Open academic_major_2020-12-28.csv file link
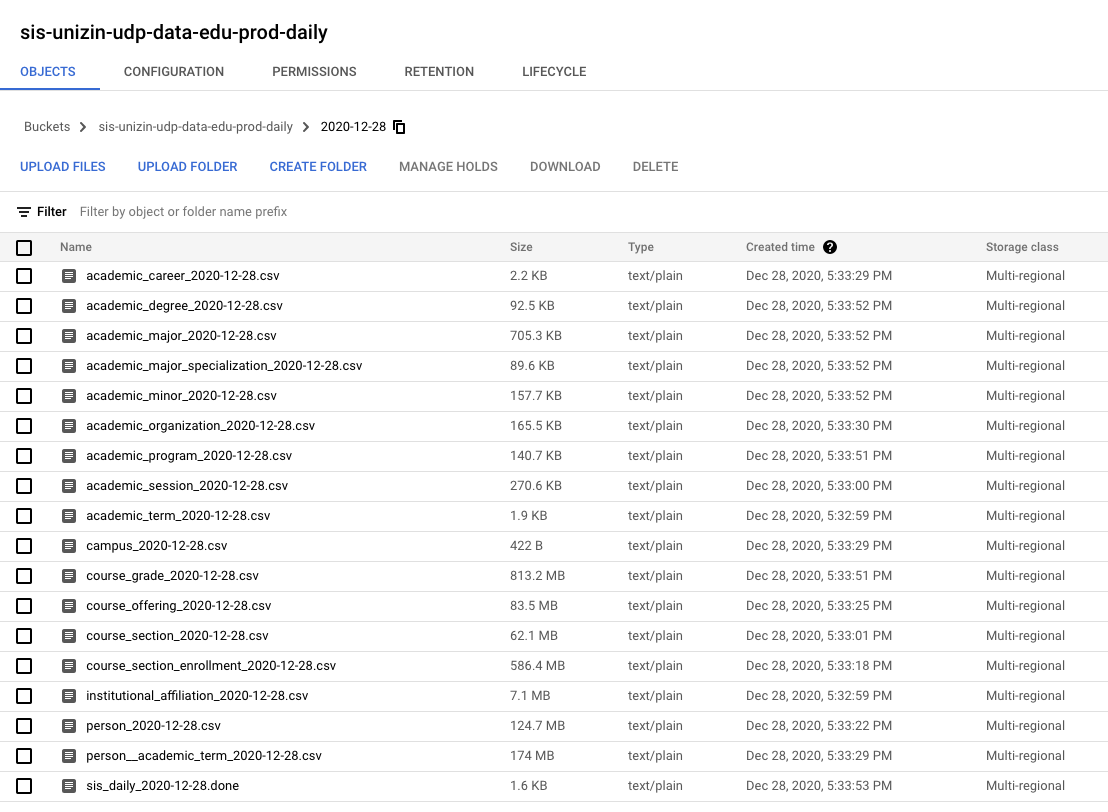Viewport: 1108px width, 812px height. click(181, 336)
